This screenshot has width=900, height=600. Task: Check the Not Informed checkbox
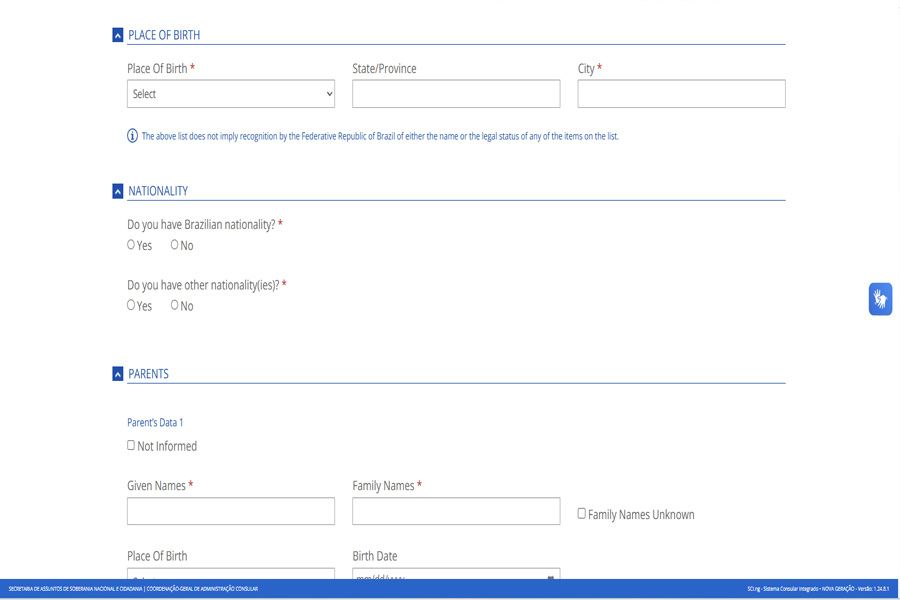point(131,445)
